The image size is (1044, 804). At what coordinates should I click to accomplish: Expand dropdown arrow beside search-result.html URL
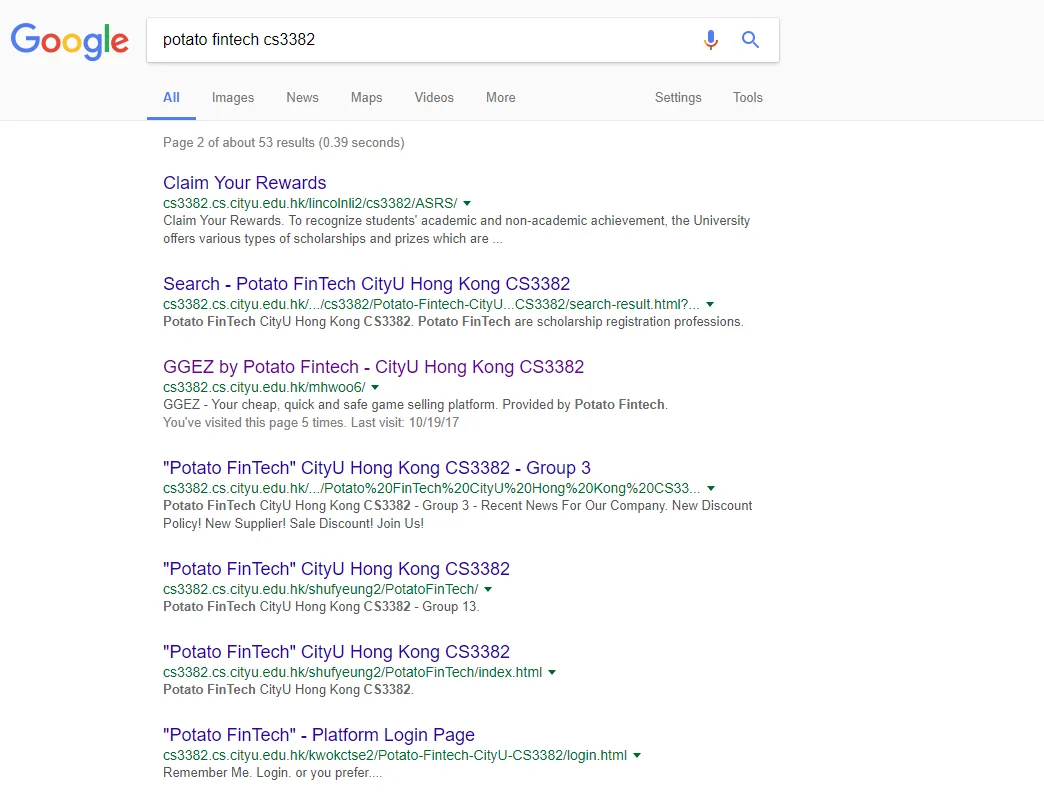[x=710, y=304]
